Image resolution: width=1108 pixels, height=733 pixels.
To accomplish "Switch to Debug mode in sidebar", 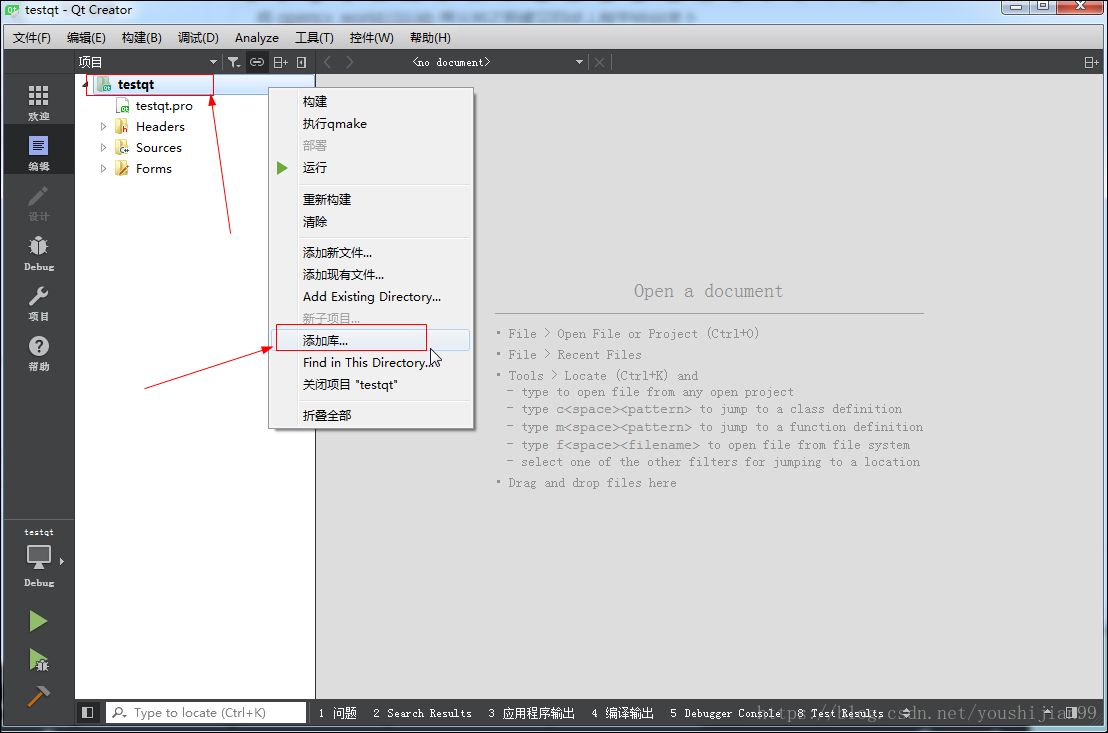I will pyautogui.click(x=38, y=253).
